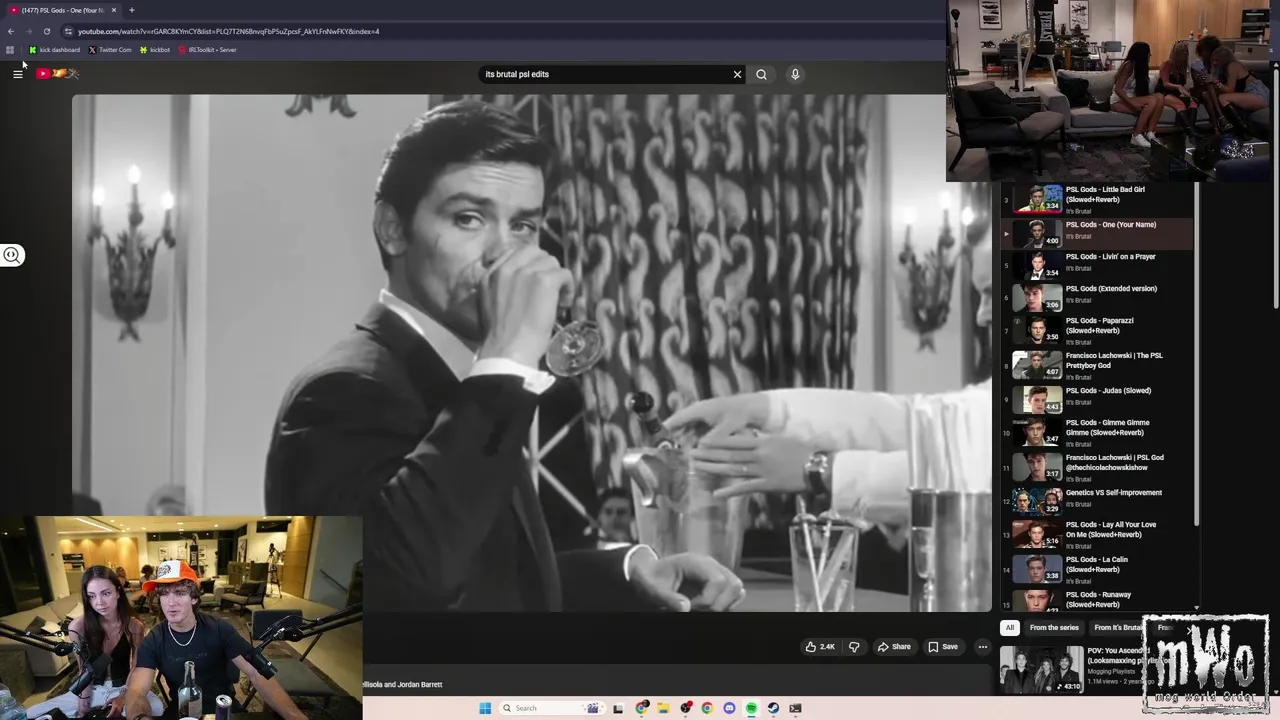Open Discord from taskbar
This screenshot has height=720, width=1280.
(x=729, y=708)
